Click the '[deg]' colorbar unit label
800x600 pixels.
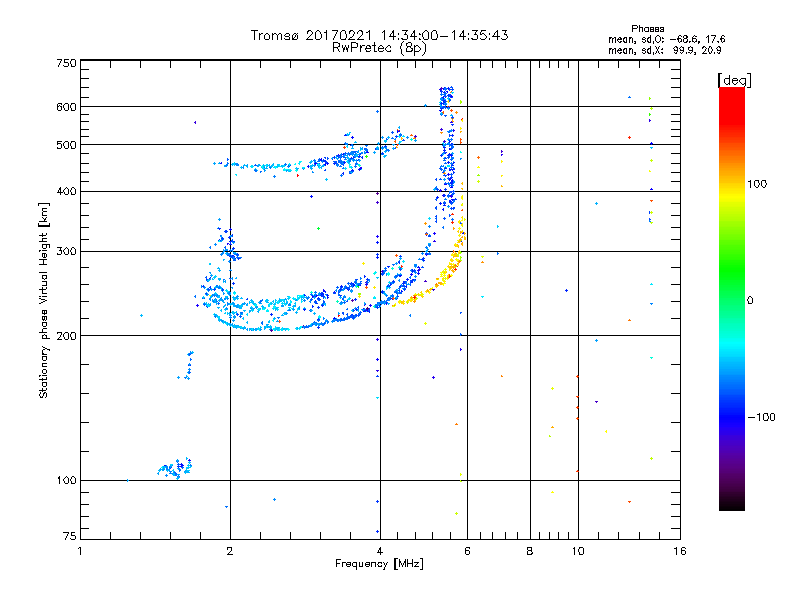point(734,80)
